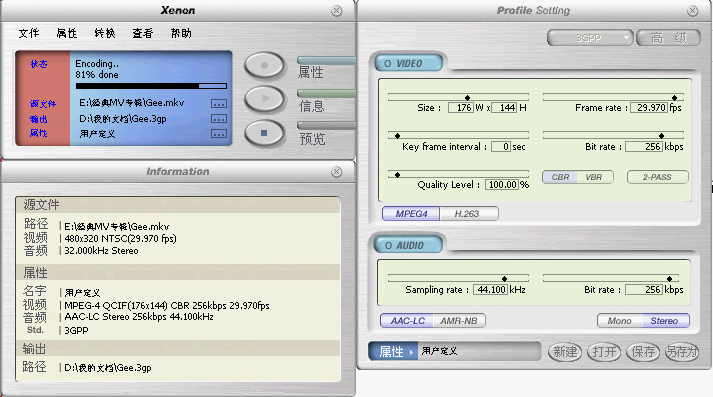Open profile ellipsis button beside 用户定义
713x397 pixels.
pos(219,134)
